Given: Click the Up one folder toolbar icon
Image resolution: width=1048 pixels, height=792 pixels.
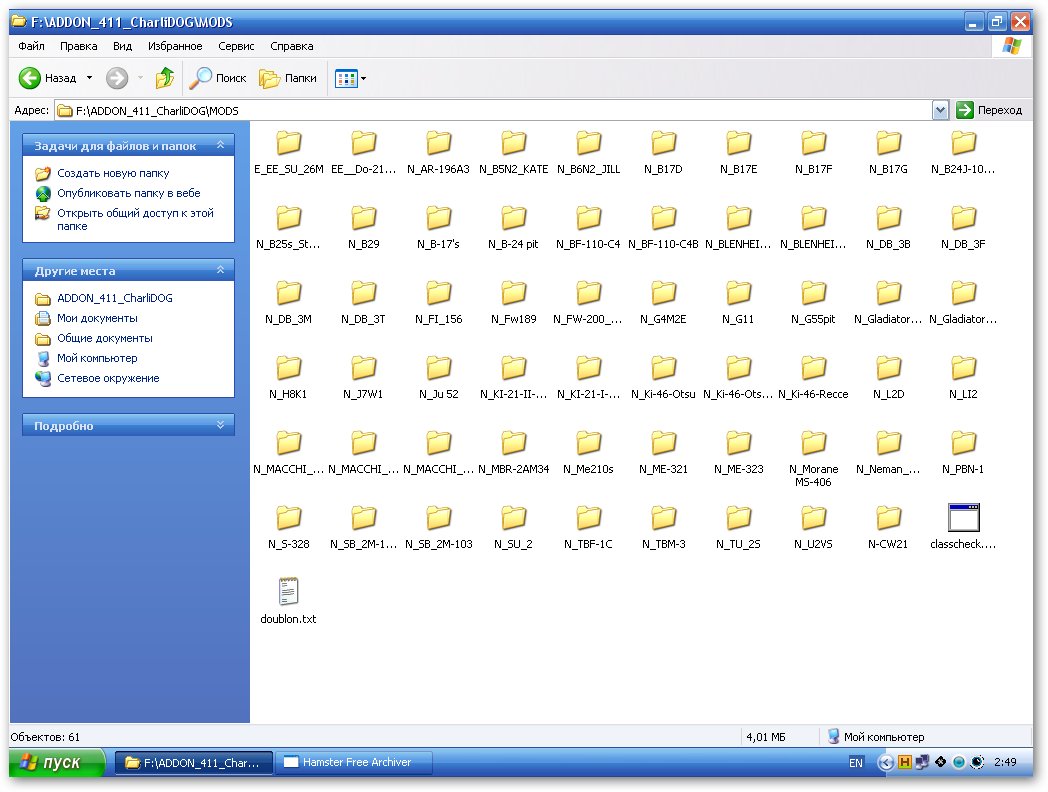Looking at the screenshot, I should [165, 78].
